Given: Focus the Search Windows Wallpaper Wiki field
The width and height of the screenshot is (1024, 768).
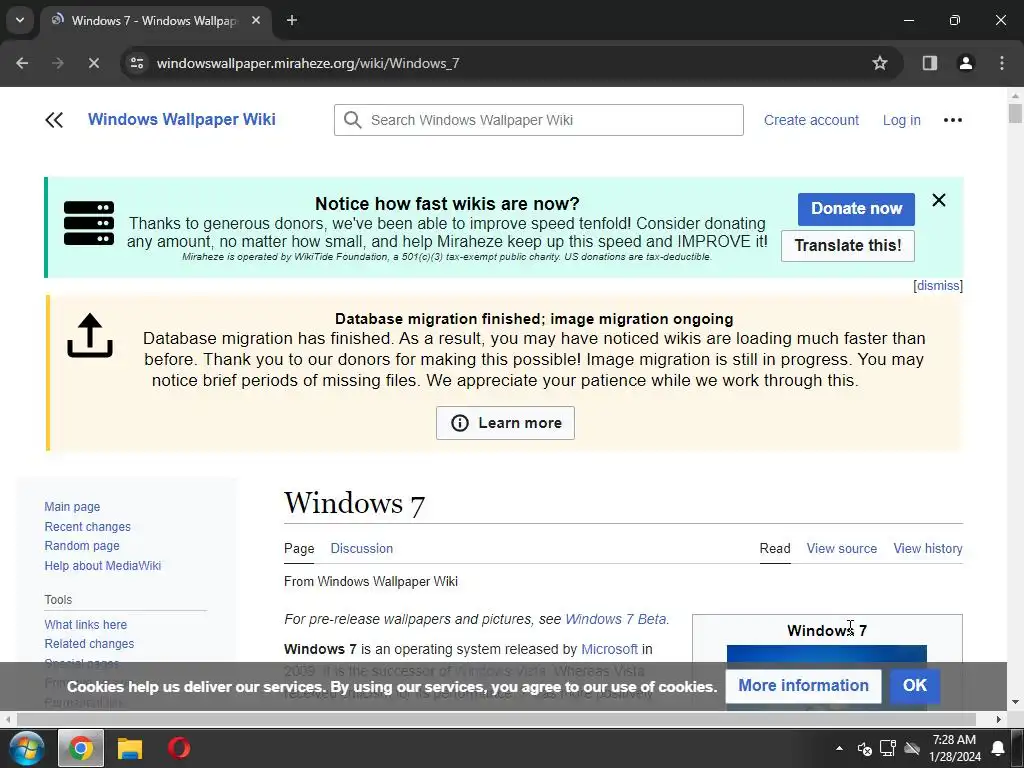Looking at the screenshot, I should point(539,120).
